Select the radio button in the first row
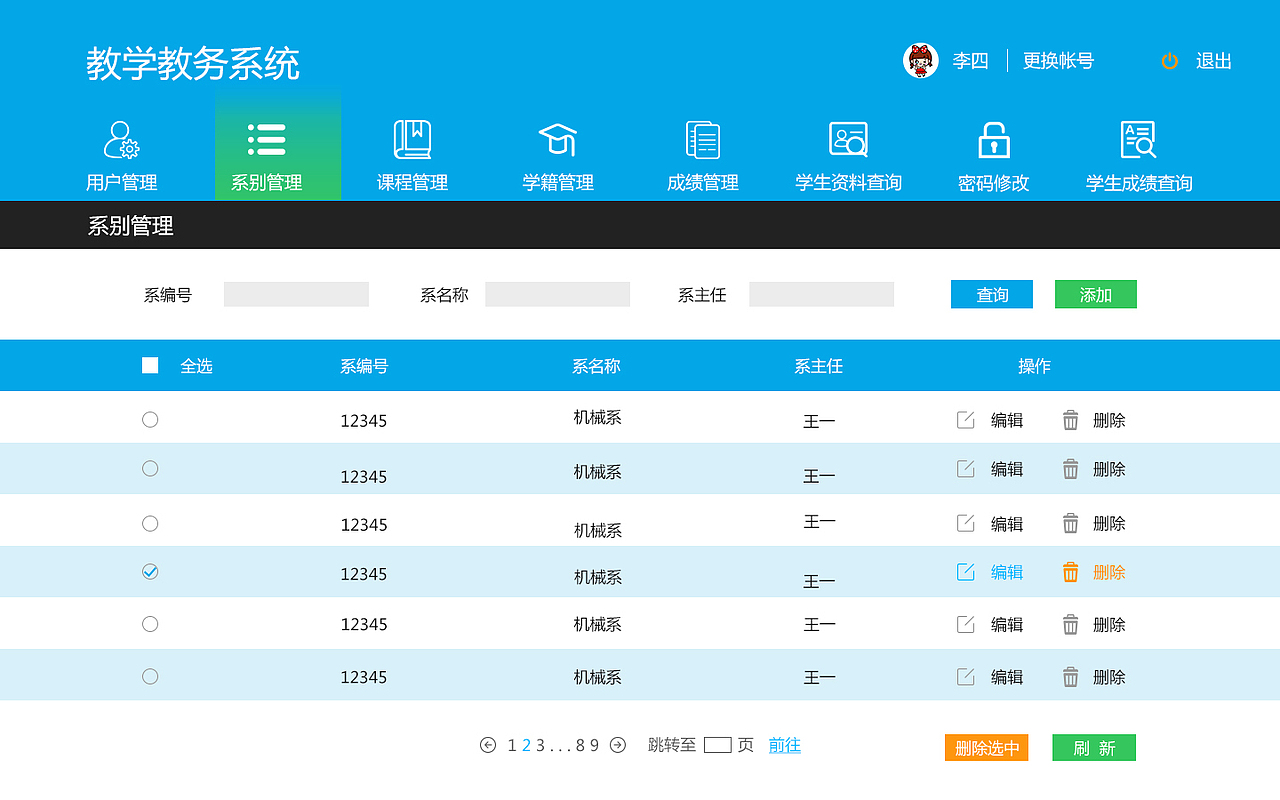The image size is (1280, 800). coord(150,419)
